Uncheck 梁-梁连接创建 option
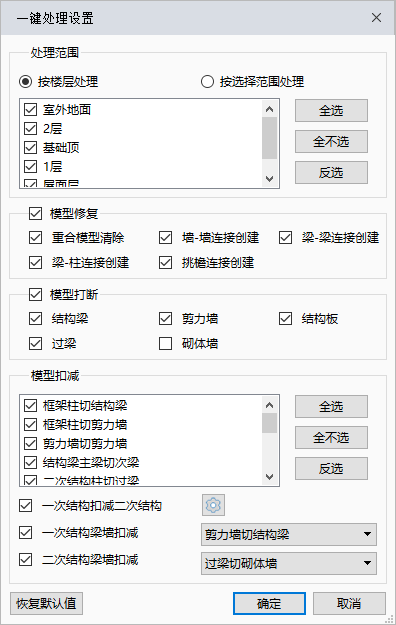Screen dimensions: 396x625 [286, 238]
